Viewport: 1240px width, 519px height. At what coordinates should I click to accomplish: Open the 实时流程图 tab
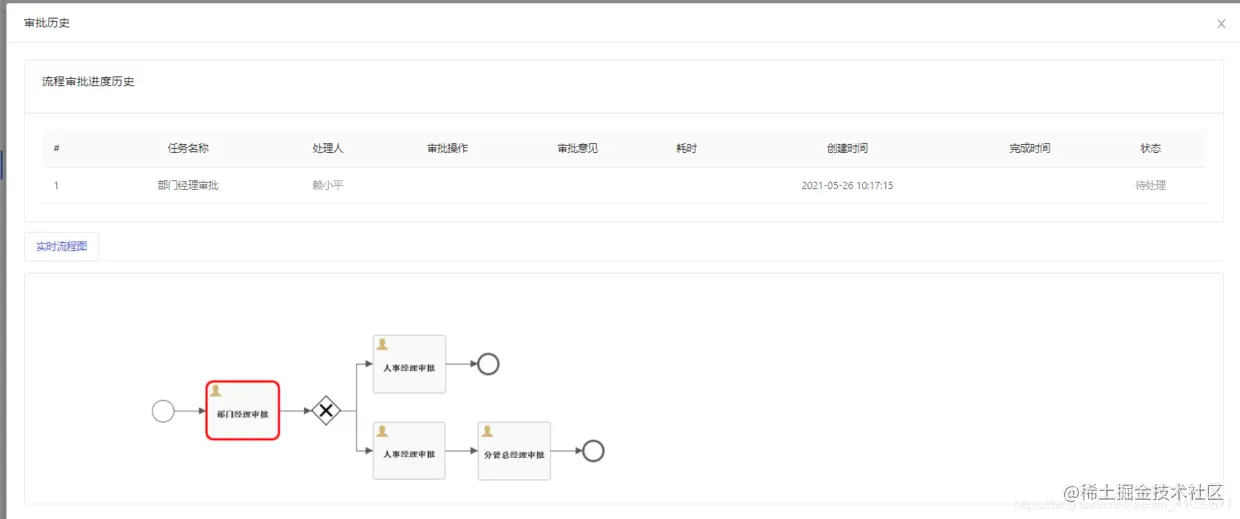(62, 246)
